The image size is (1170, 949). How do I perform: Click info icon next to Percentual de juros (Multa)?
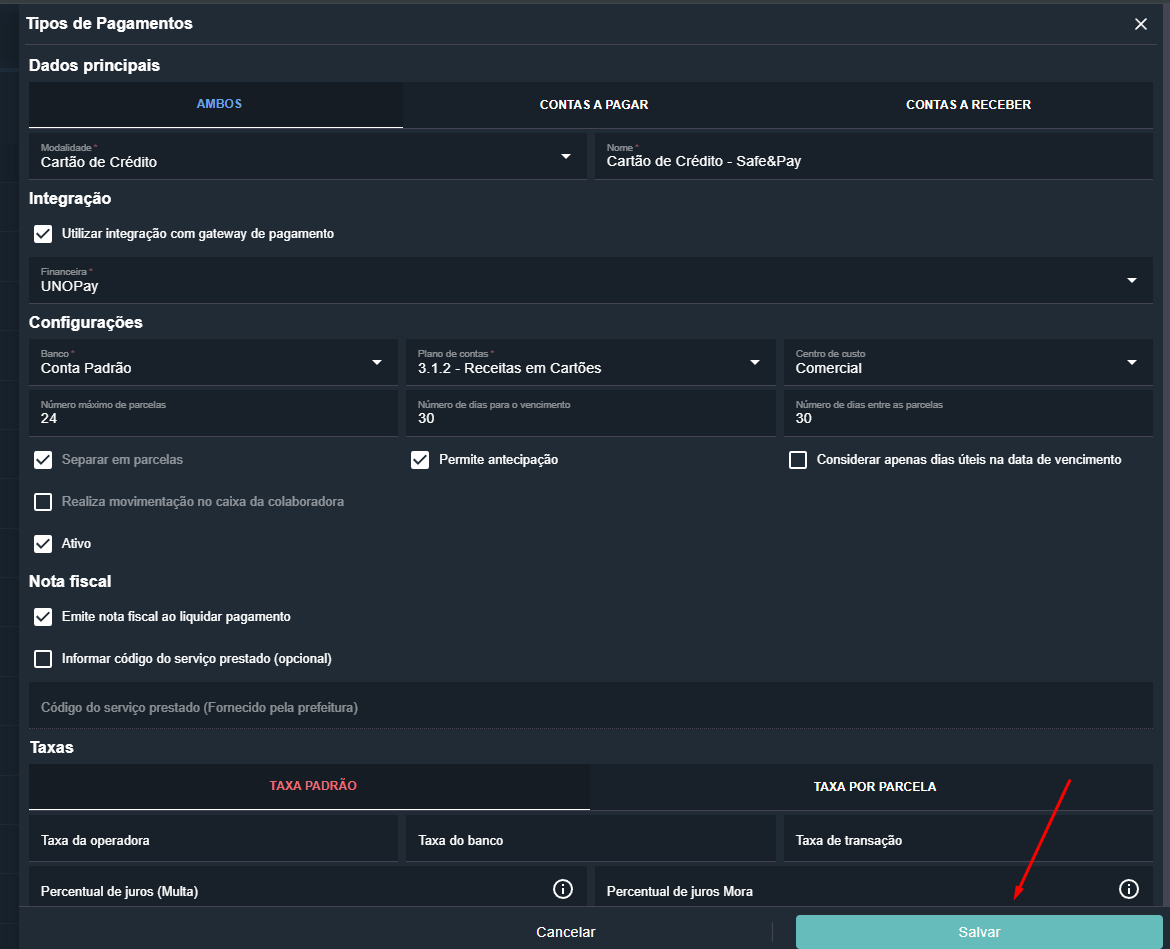[x=563, y=889]
